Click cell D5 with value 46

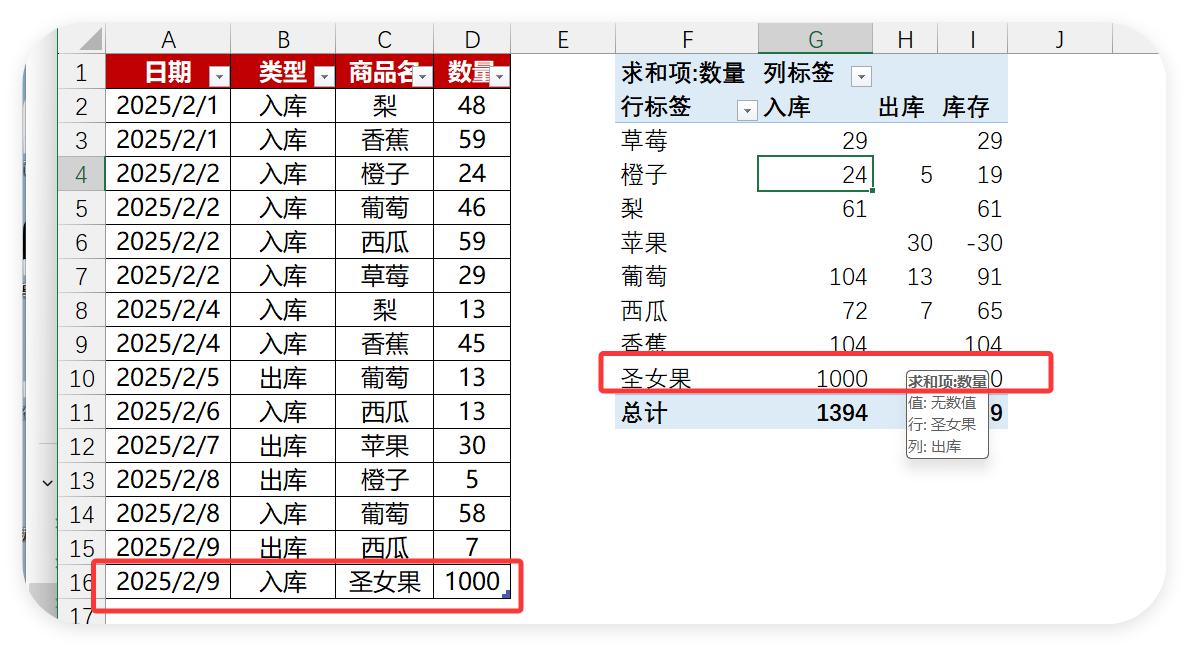point(472,208)
